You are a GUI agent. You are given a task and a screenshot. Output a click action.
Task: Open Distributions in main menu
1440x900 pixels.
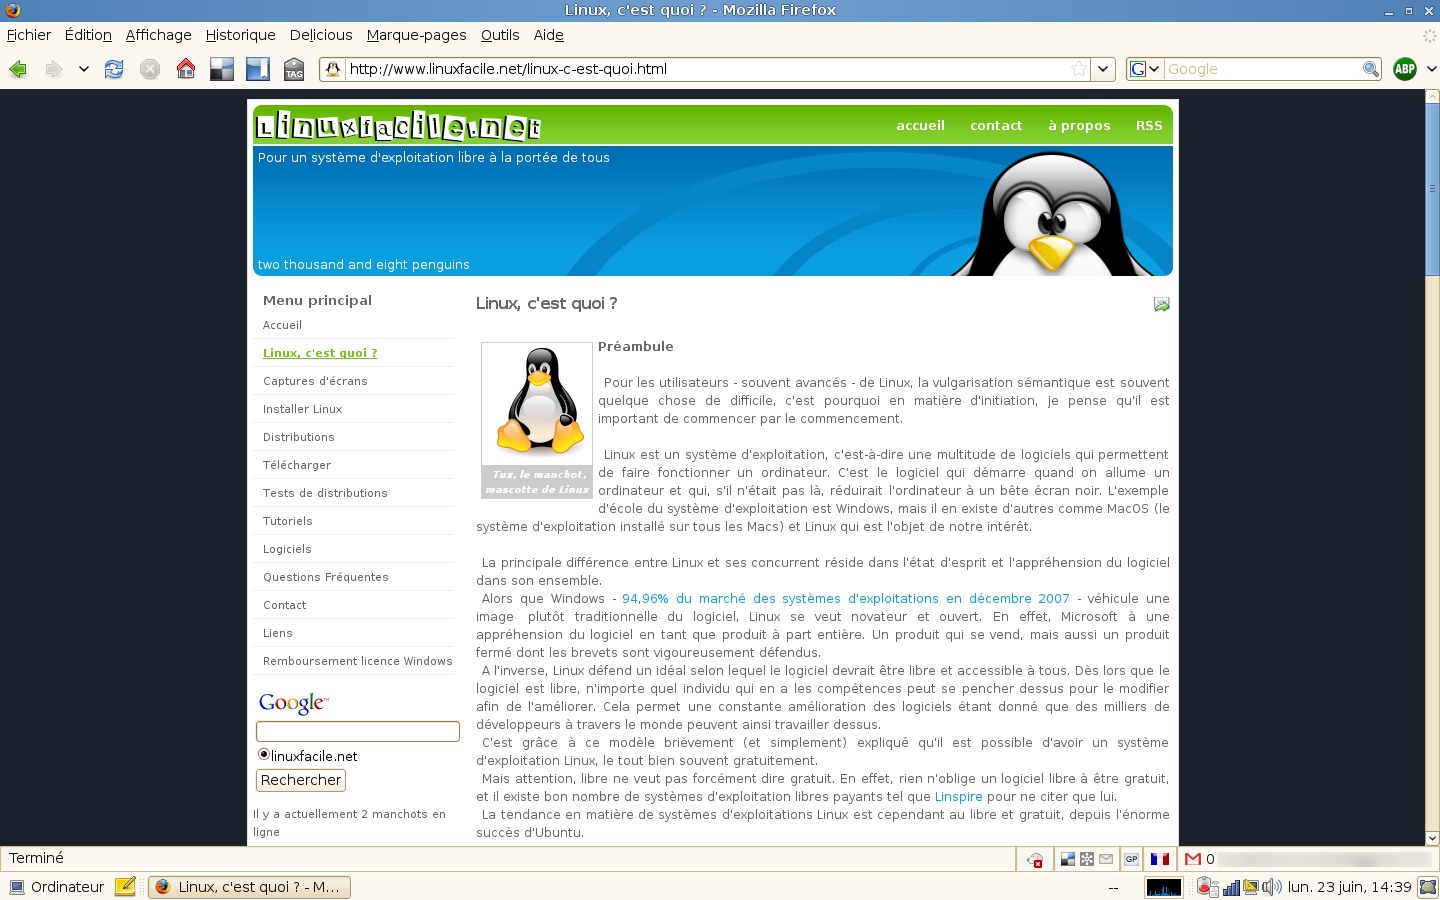point(298,437)
